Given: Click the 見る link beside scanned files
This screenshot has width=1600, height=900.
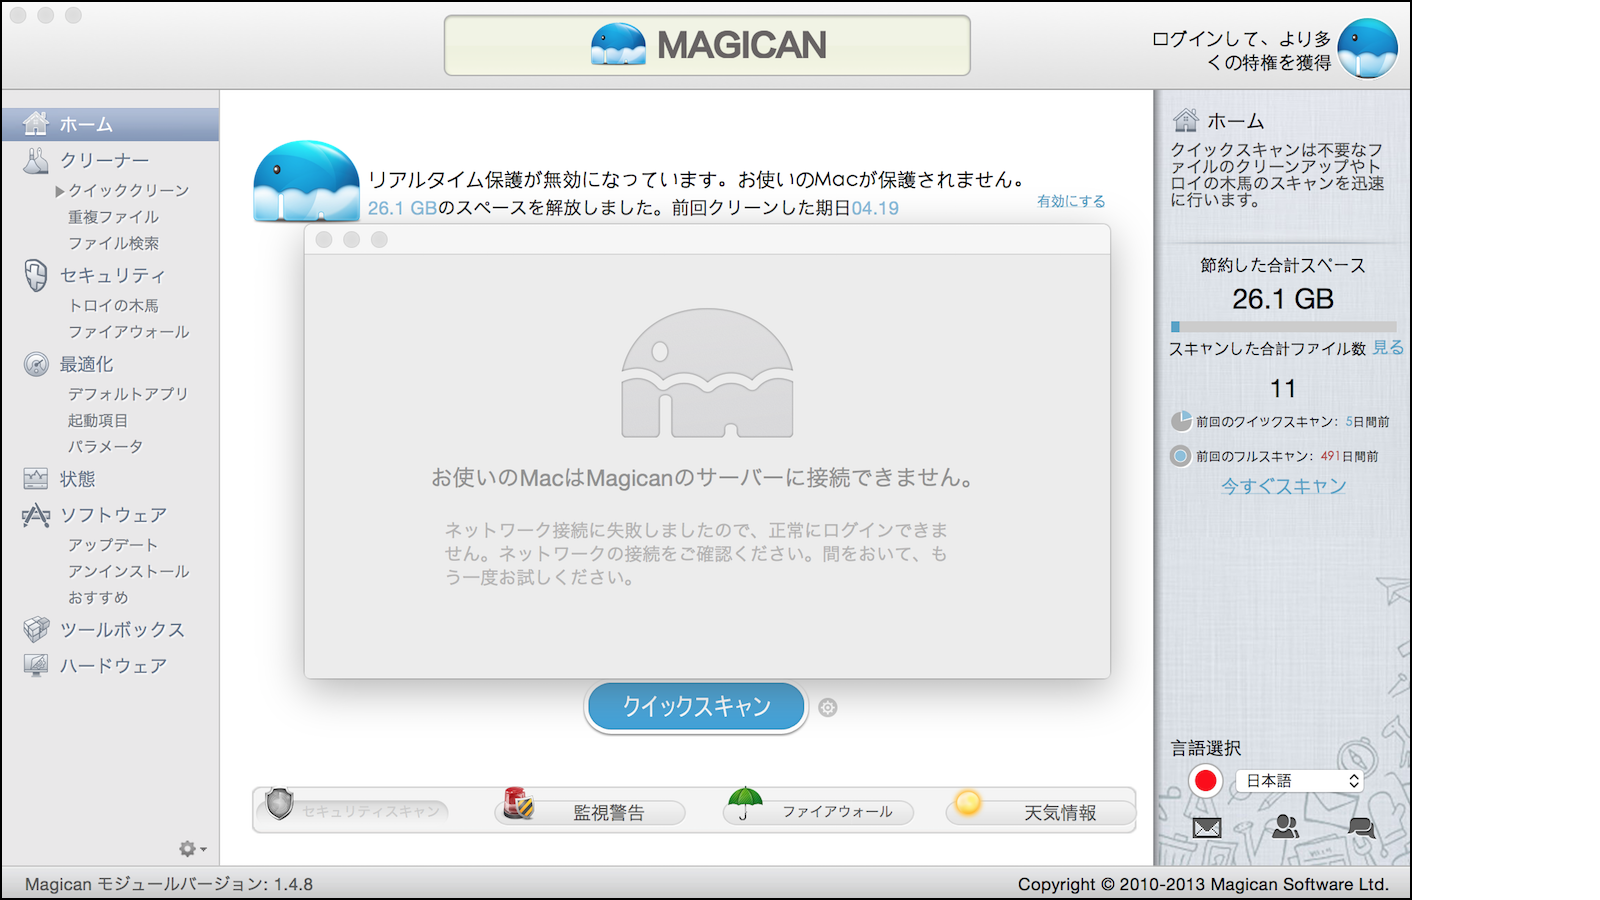Looking at the screenshot, I should tap(1388, 347).
